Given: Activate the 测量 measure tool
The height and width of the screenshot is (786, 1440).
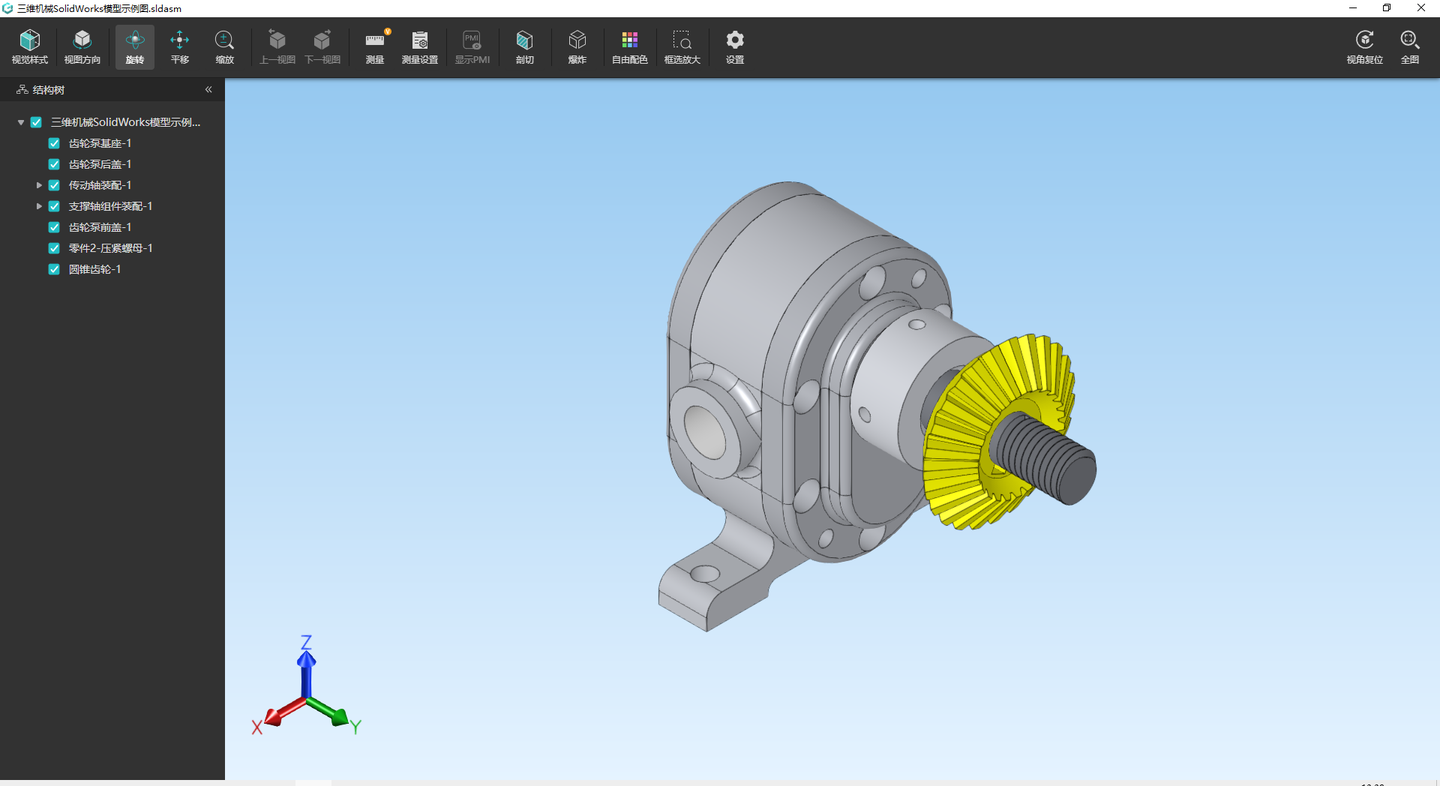Looking at the screenshot, I should 375,47.
